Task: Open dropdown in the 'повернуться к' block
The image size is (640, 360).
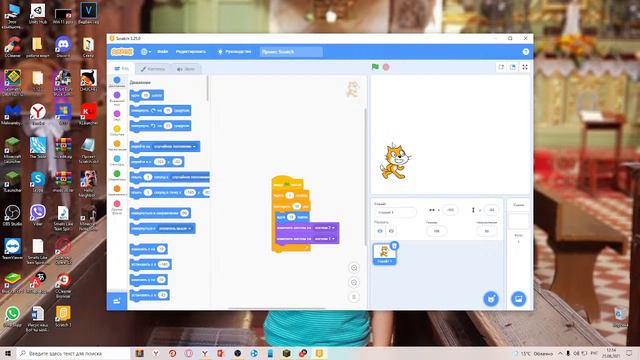Action: (x=175, y=229)
